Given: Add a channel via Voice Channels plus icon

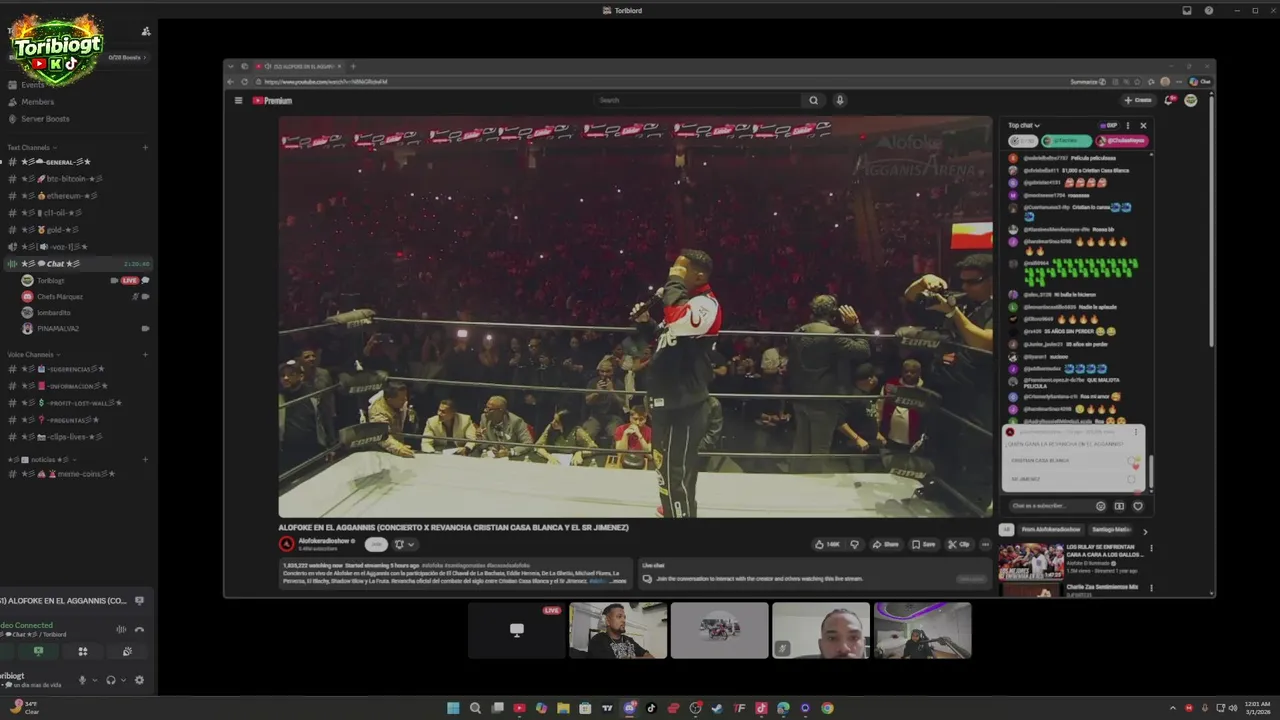Looking at the screenshot, I should click(x=145, y=354).
